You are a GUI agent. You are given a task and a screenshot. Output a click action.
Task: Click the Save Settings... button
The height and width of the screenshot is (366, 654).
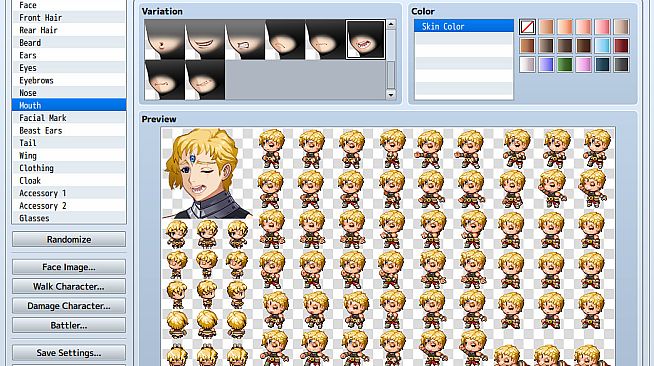69,353
